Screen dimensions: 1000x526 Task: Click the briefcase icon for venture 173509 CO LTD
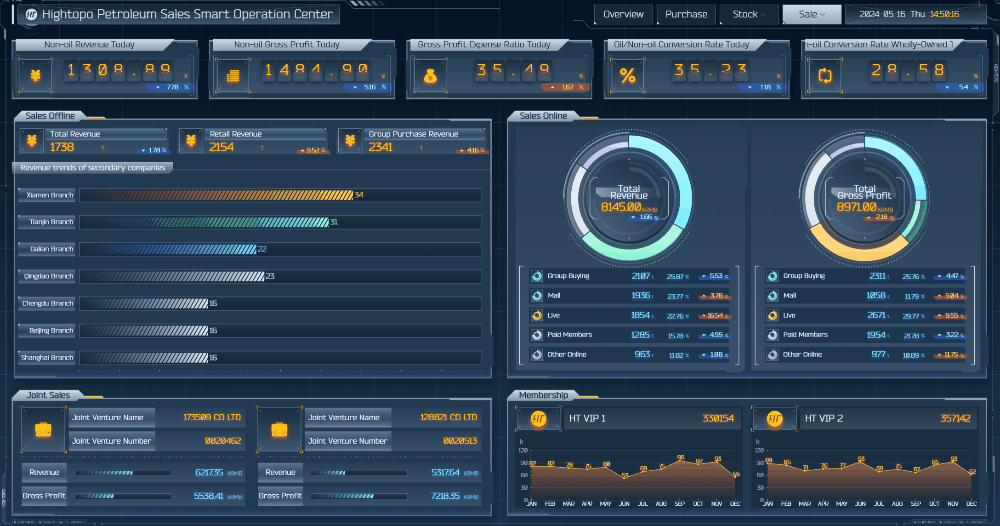tap(43, 429)
